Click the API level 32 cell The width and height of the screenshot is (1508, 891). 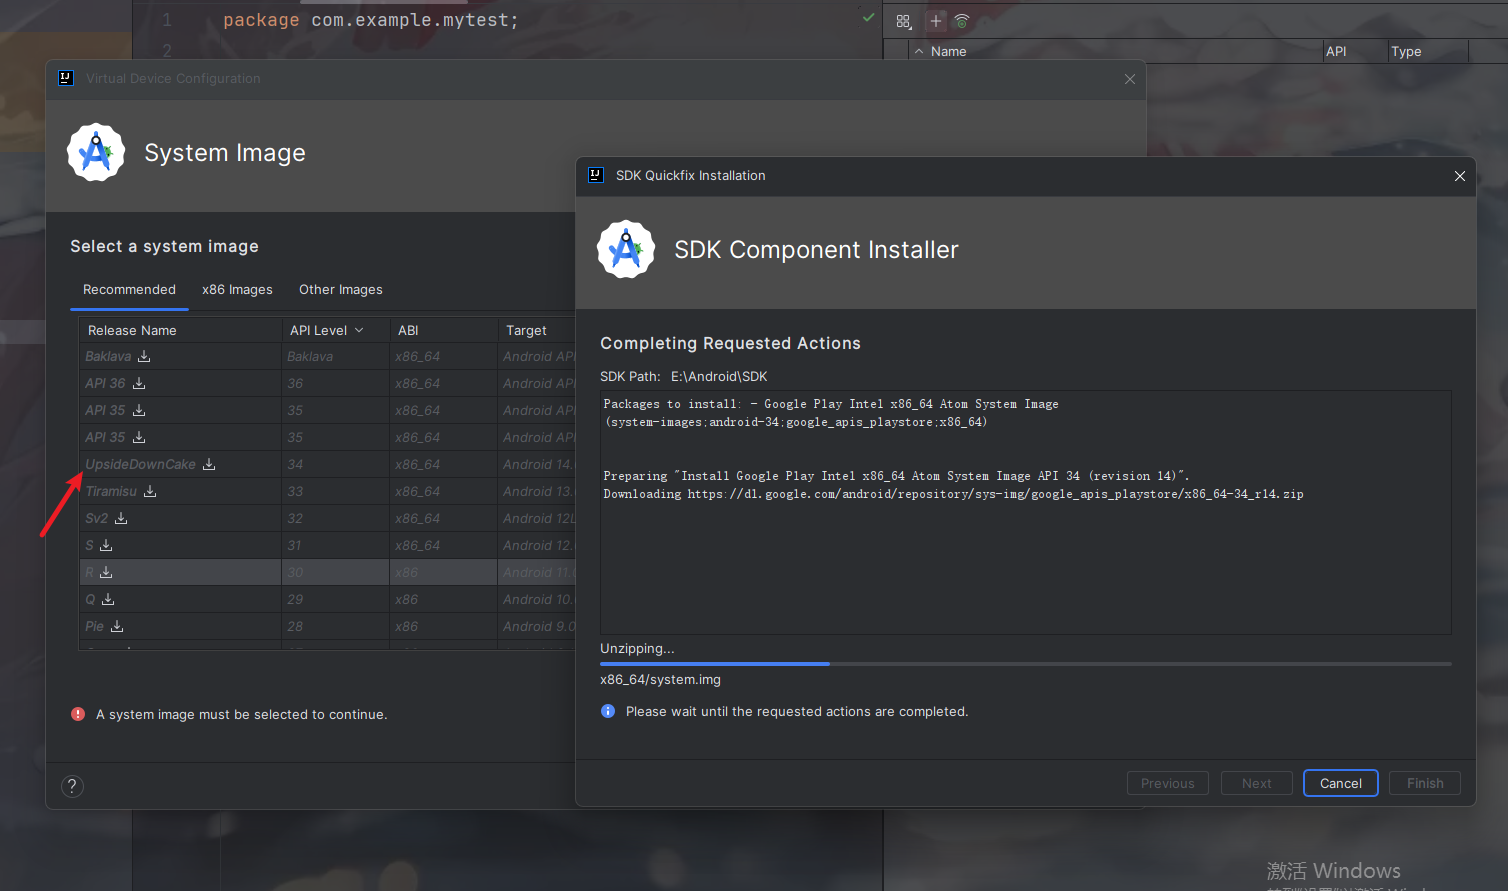[x=335, y=518]
